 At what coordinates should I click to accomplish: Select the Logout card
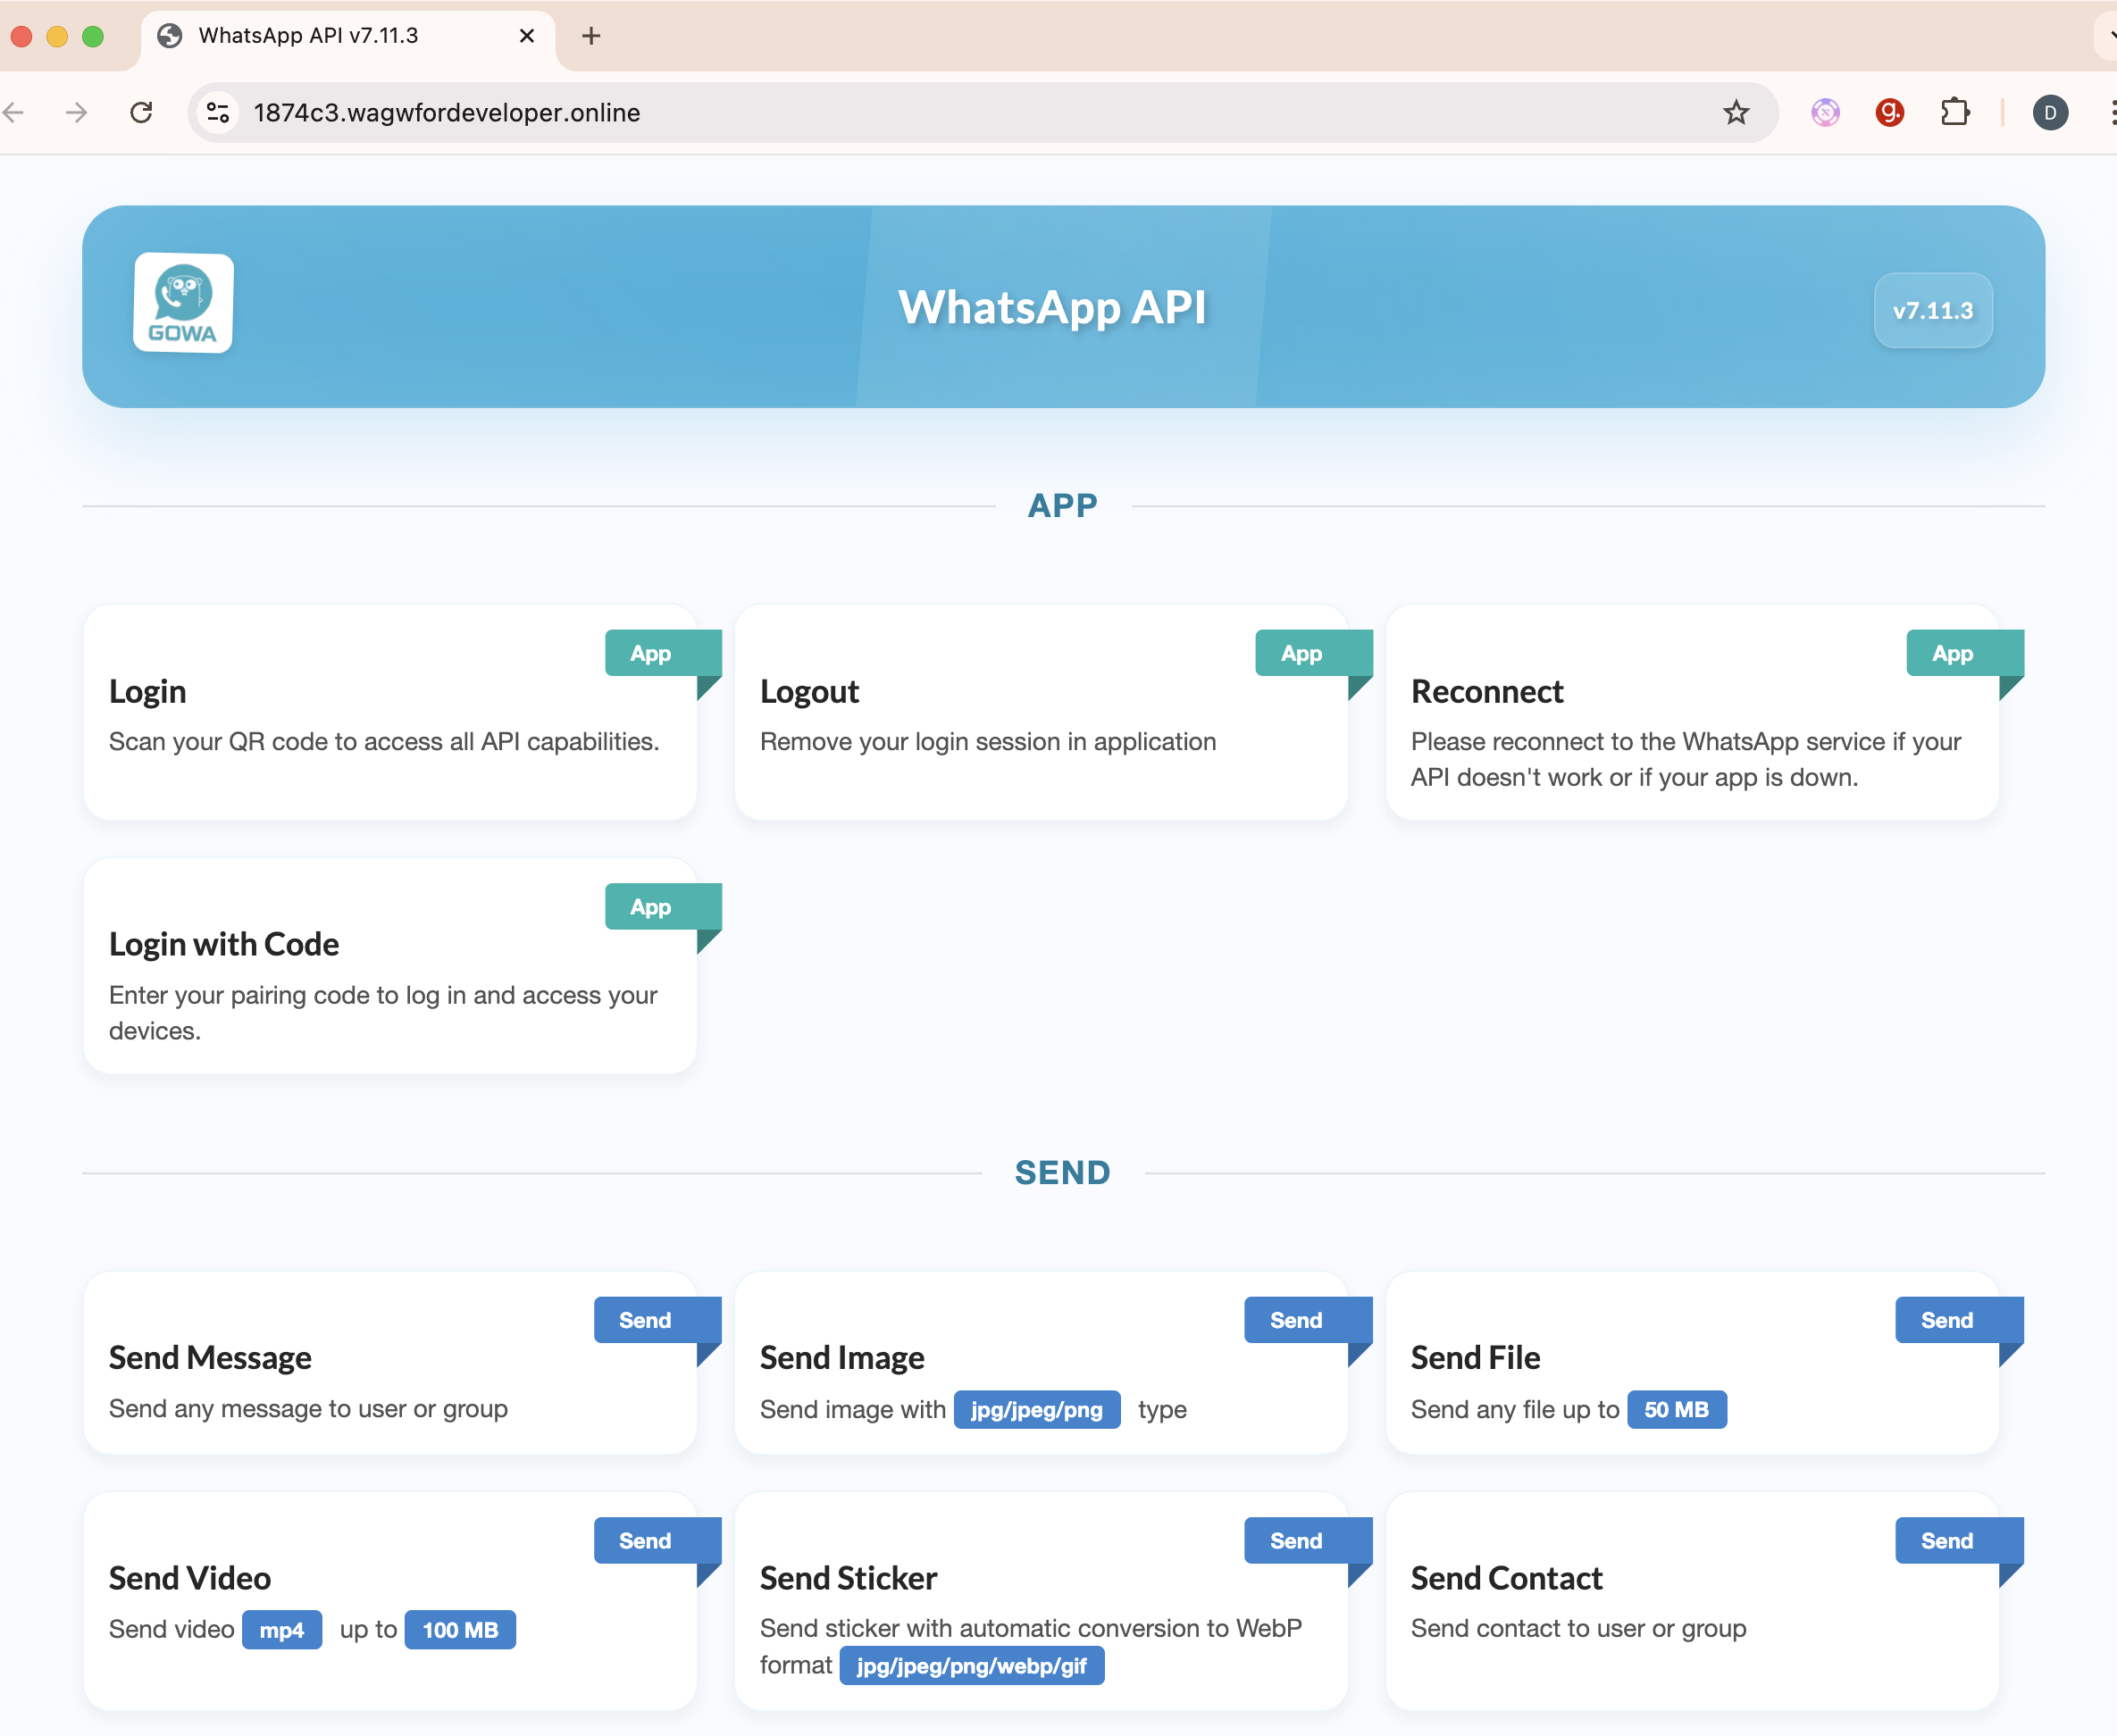point(1041,712)
